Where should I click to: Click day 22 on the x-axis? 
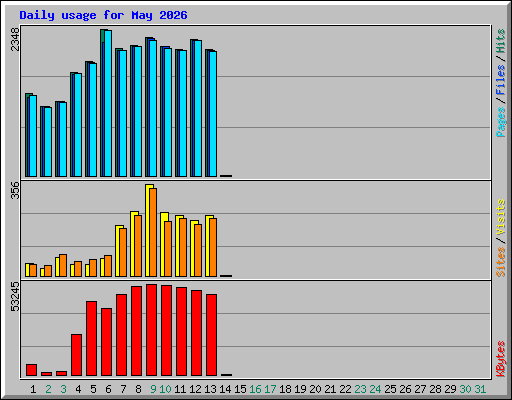tap(345, 389)
